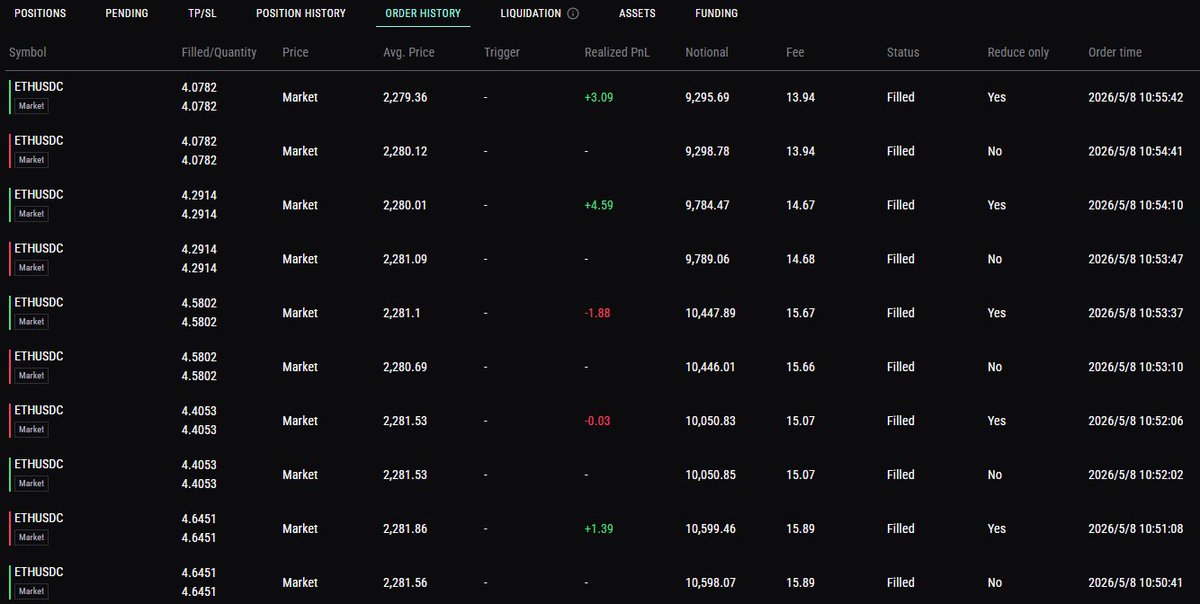The width and height of the screenshot is (1200, 604).
Task: Click order time 2026/5/8 10:52:02
Action: coord(1134,475)
